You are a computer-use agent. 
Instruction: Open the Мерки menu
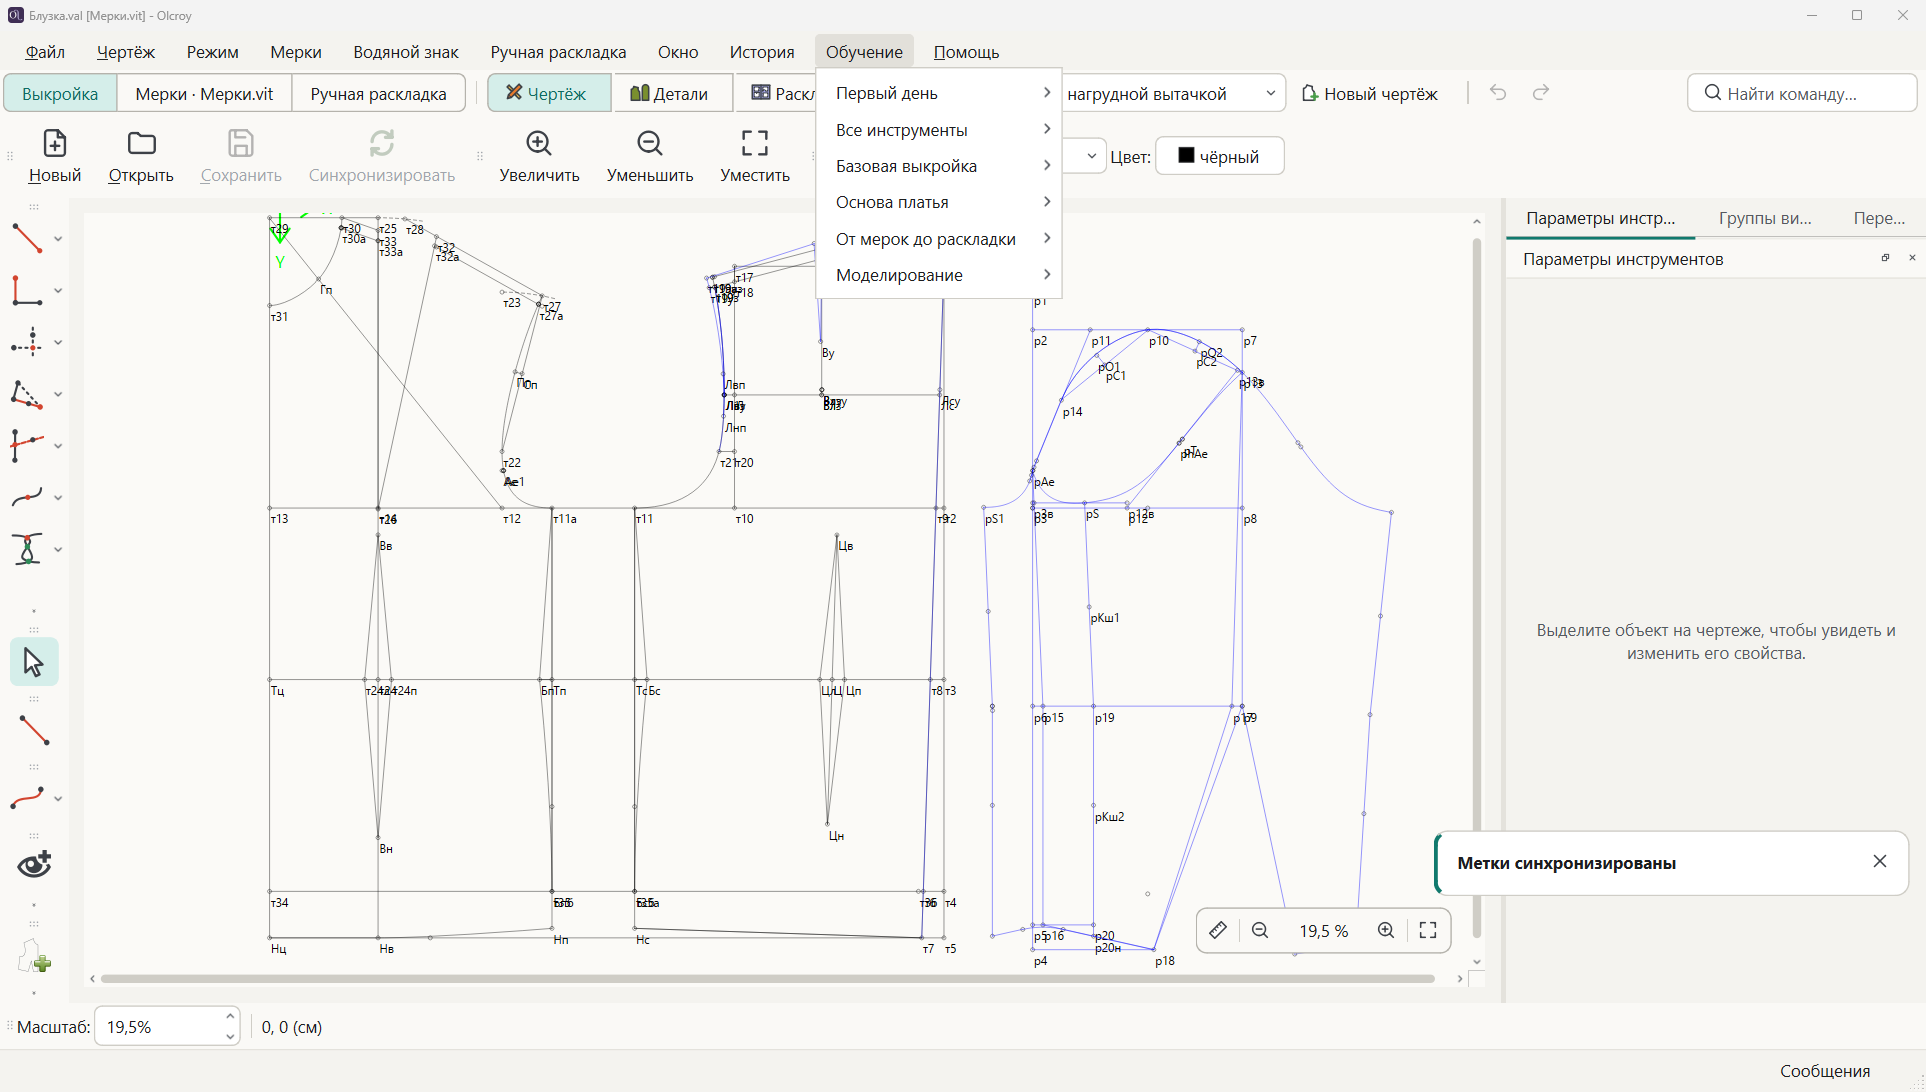[x=296, y=52]
